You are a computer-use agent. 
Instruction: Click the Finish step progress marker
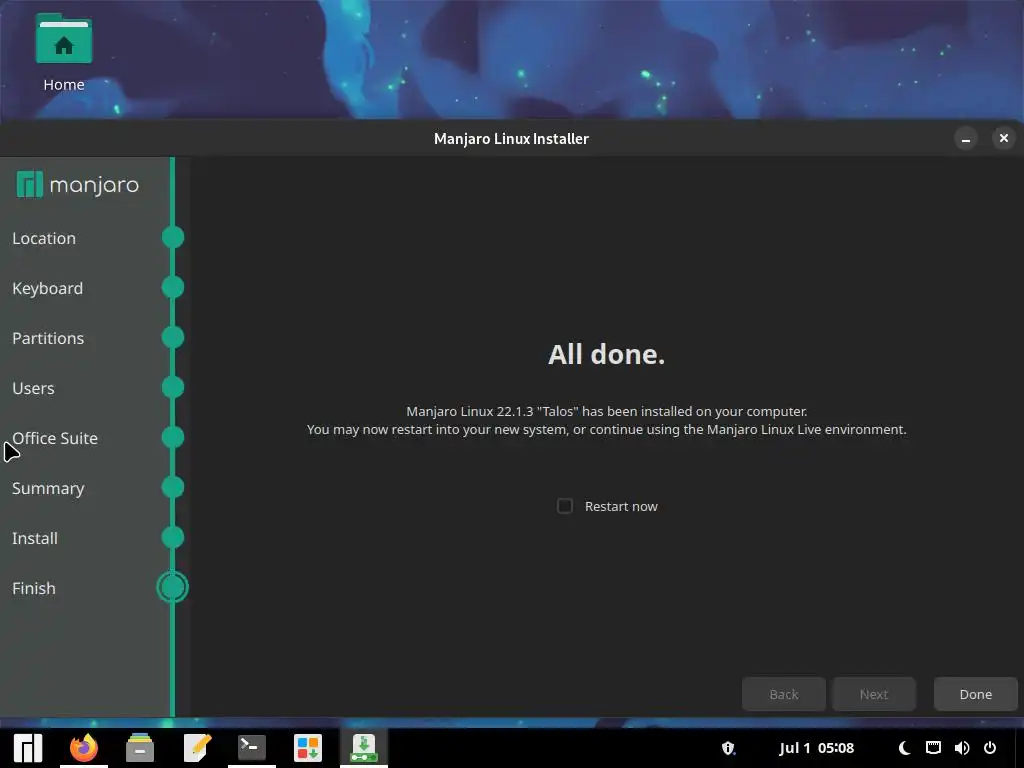(172, 587)
